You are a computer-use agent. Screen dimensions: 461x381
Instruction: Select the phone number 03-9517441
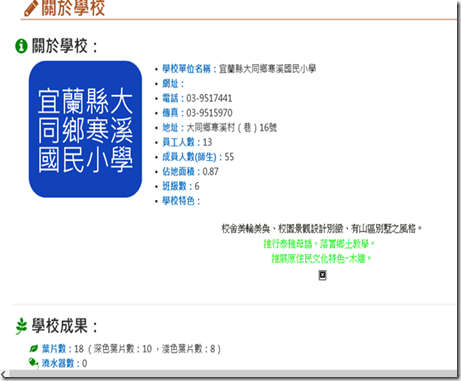click(x=209, y=98)
